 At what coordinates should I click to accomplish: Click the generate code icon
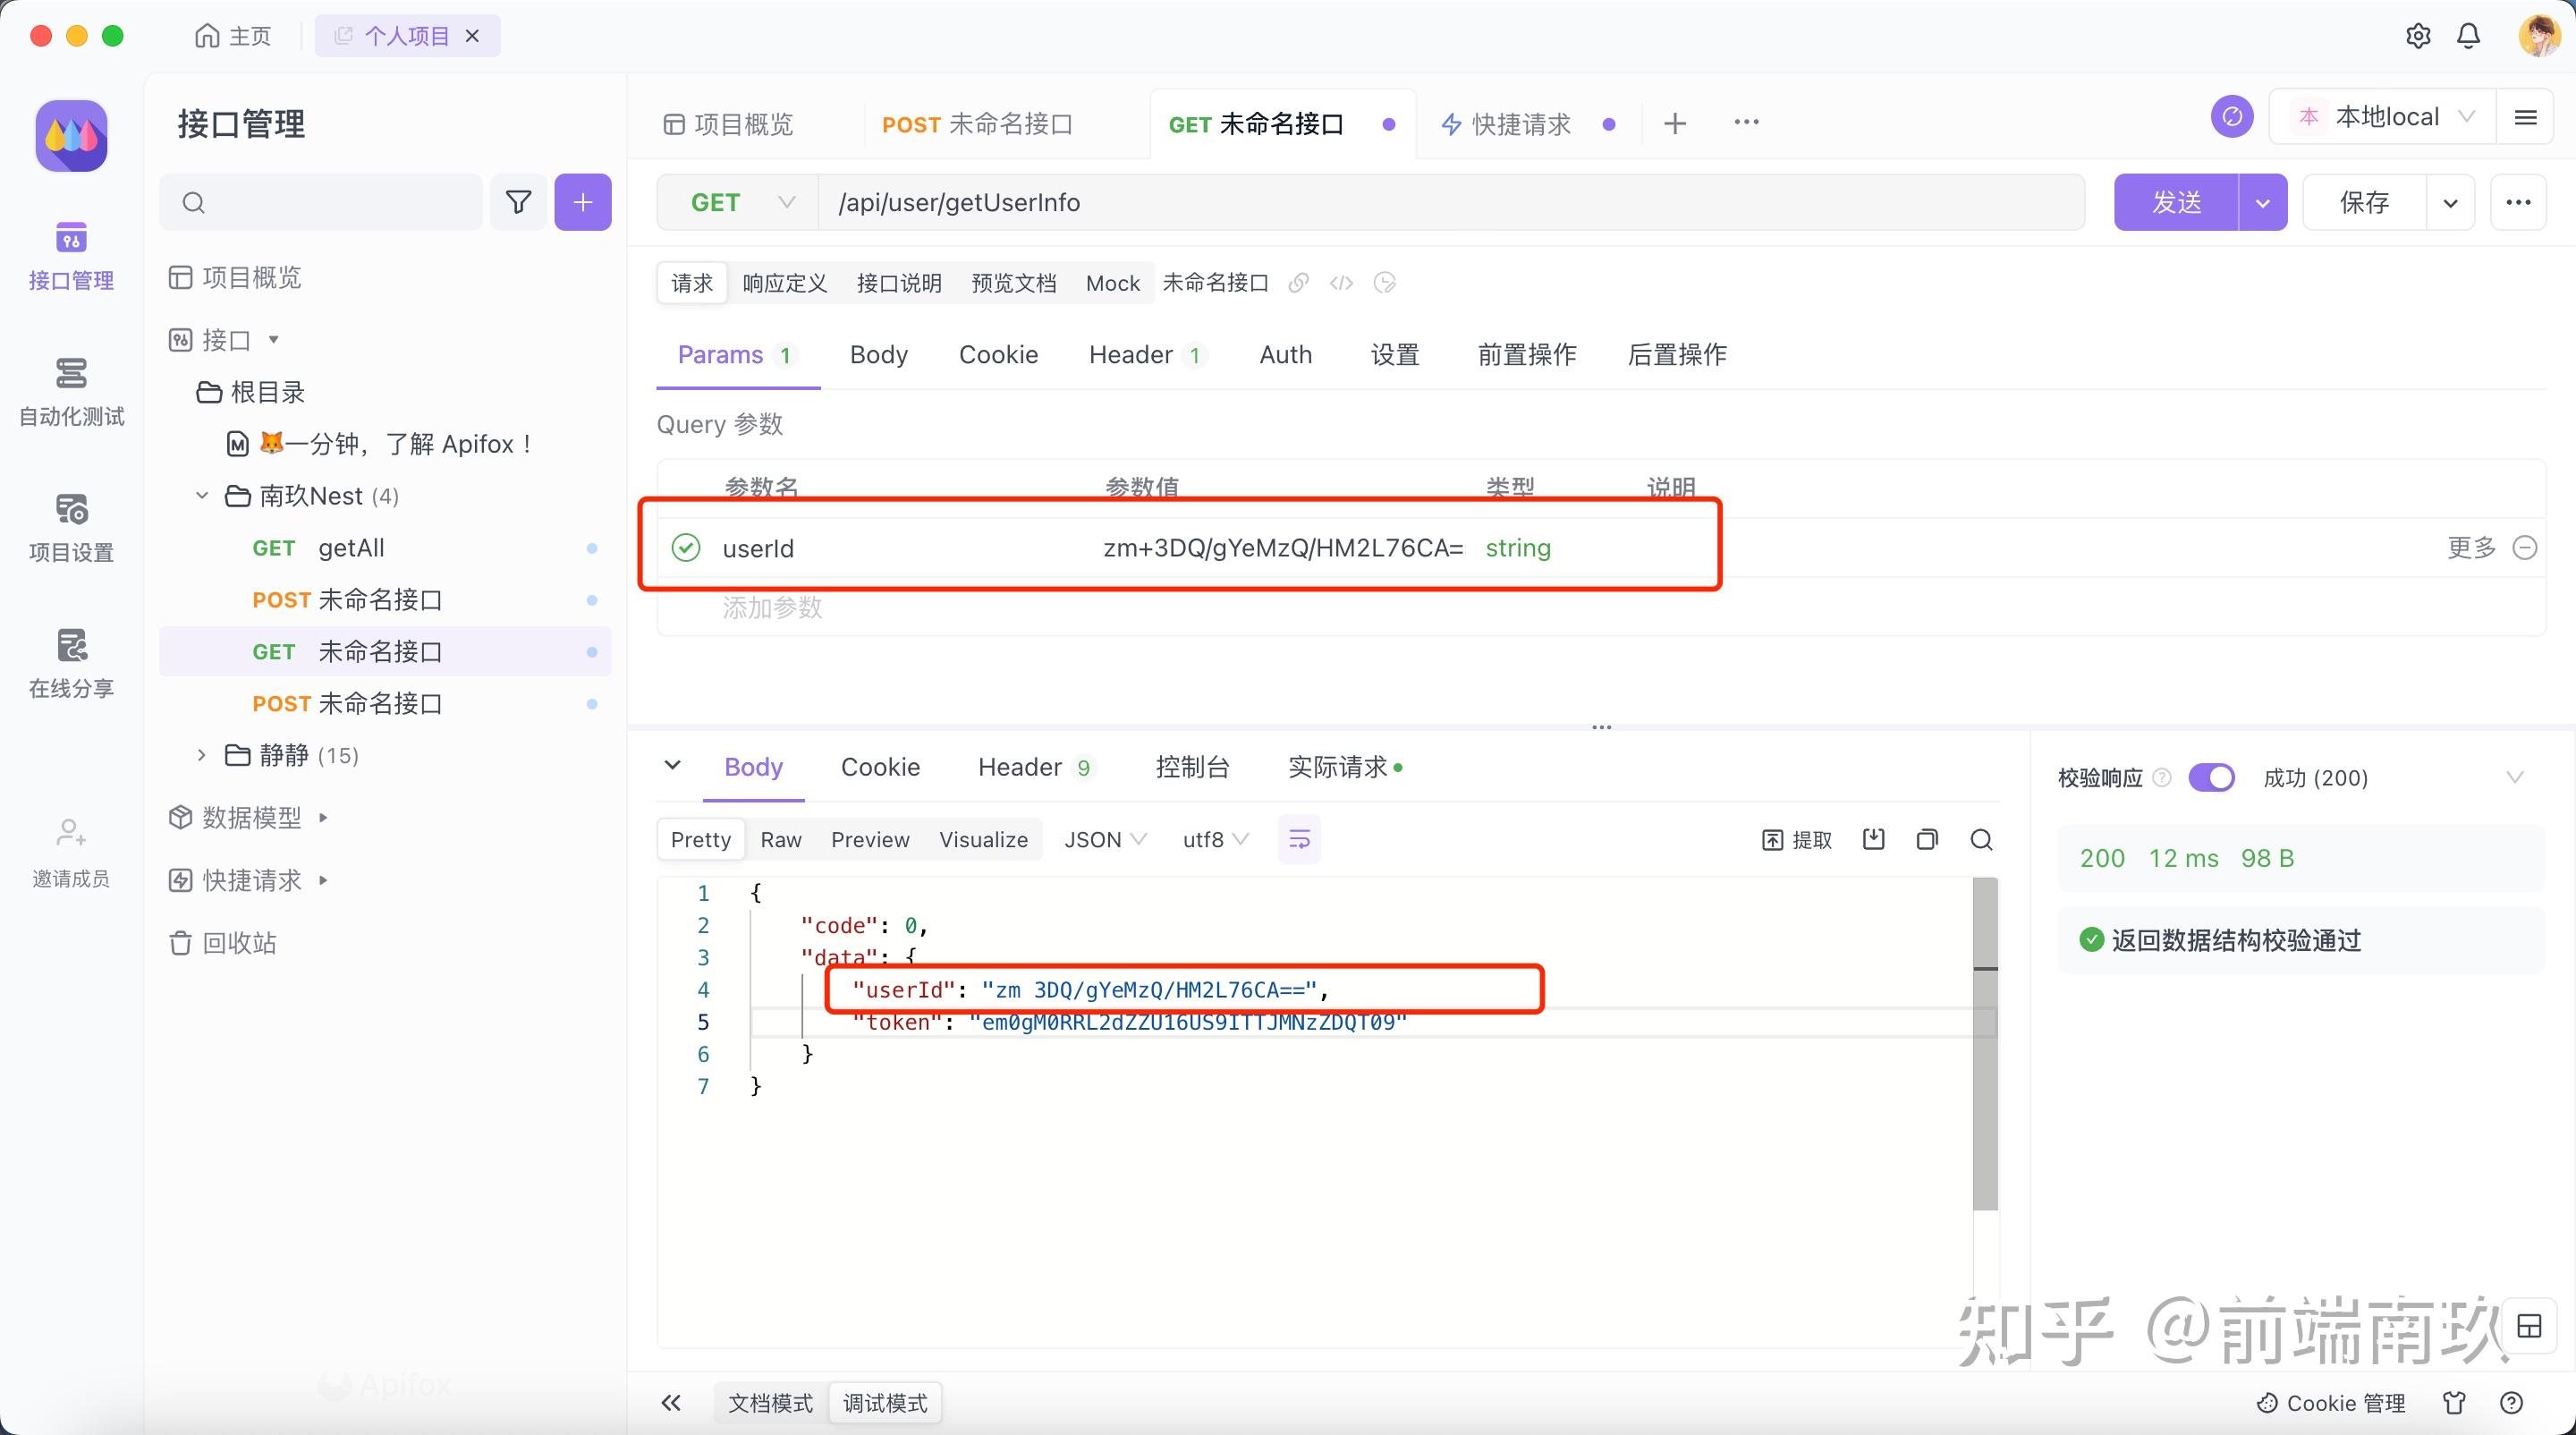coord(1341,283)
